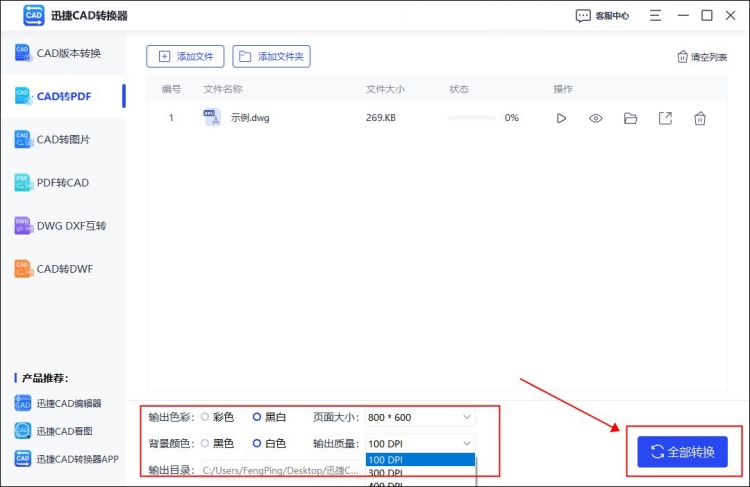The height and width of the screenshot is (487, 750).
Task: Click the 添加文件 button
Action: [x=185, y=56]
